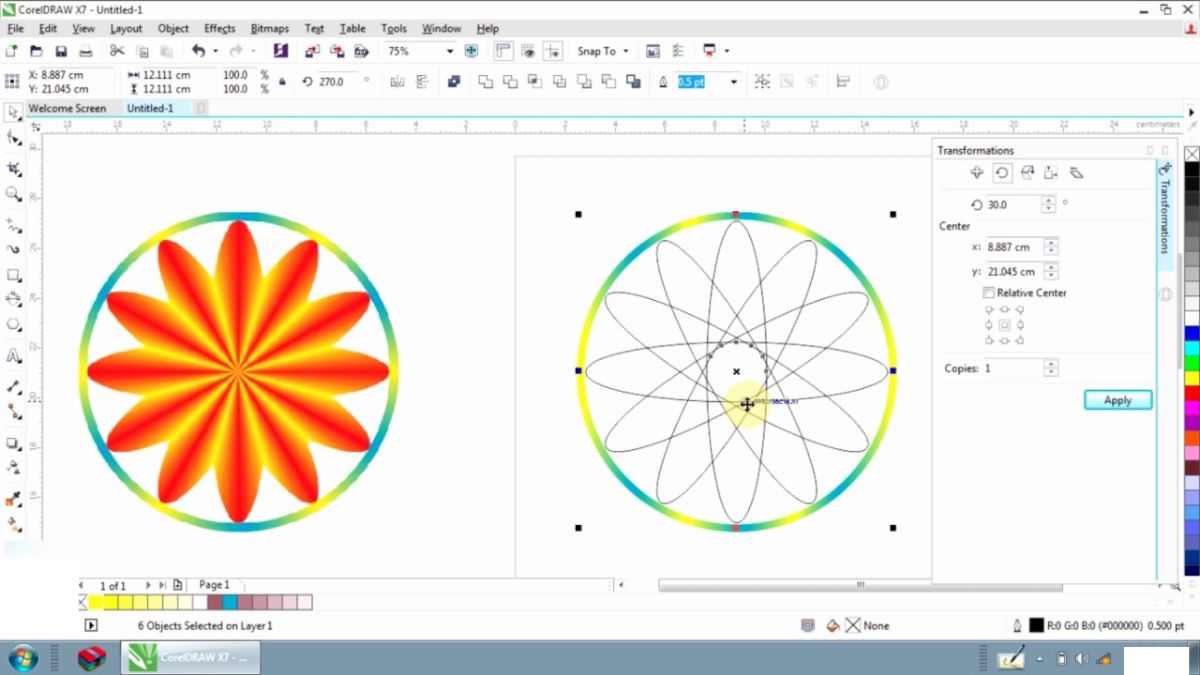The width and height of the screenshot is (1200, 675).
Task: Select the Pick tool
Action: 14,112
